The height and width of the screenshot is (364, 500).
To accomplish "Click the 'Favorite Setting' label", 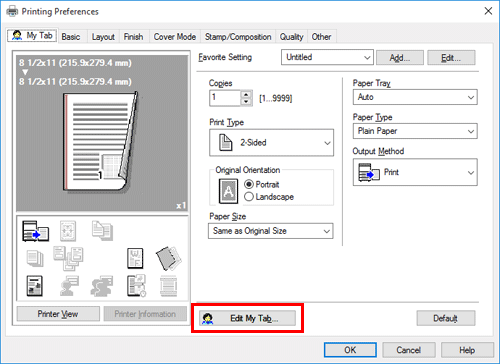I will (x=225, y=57).
